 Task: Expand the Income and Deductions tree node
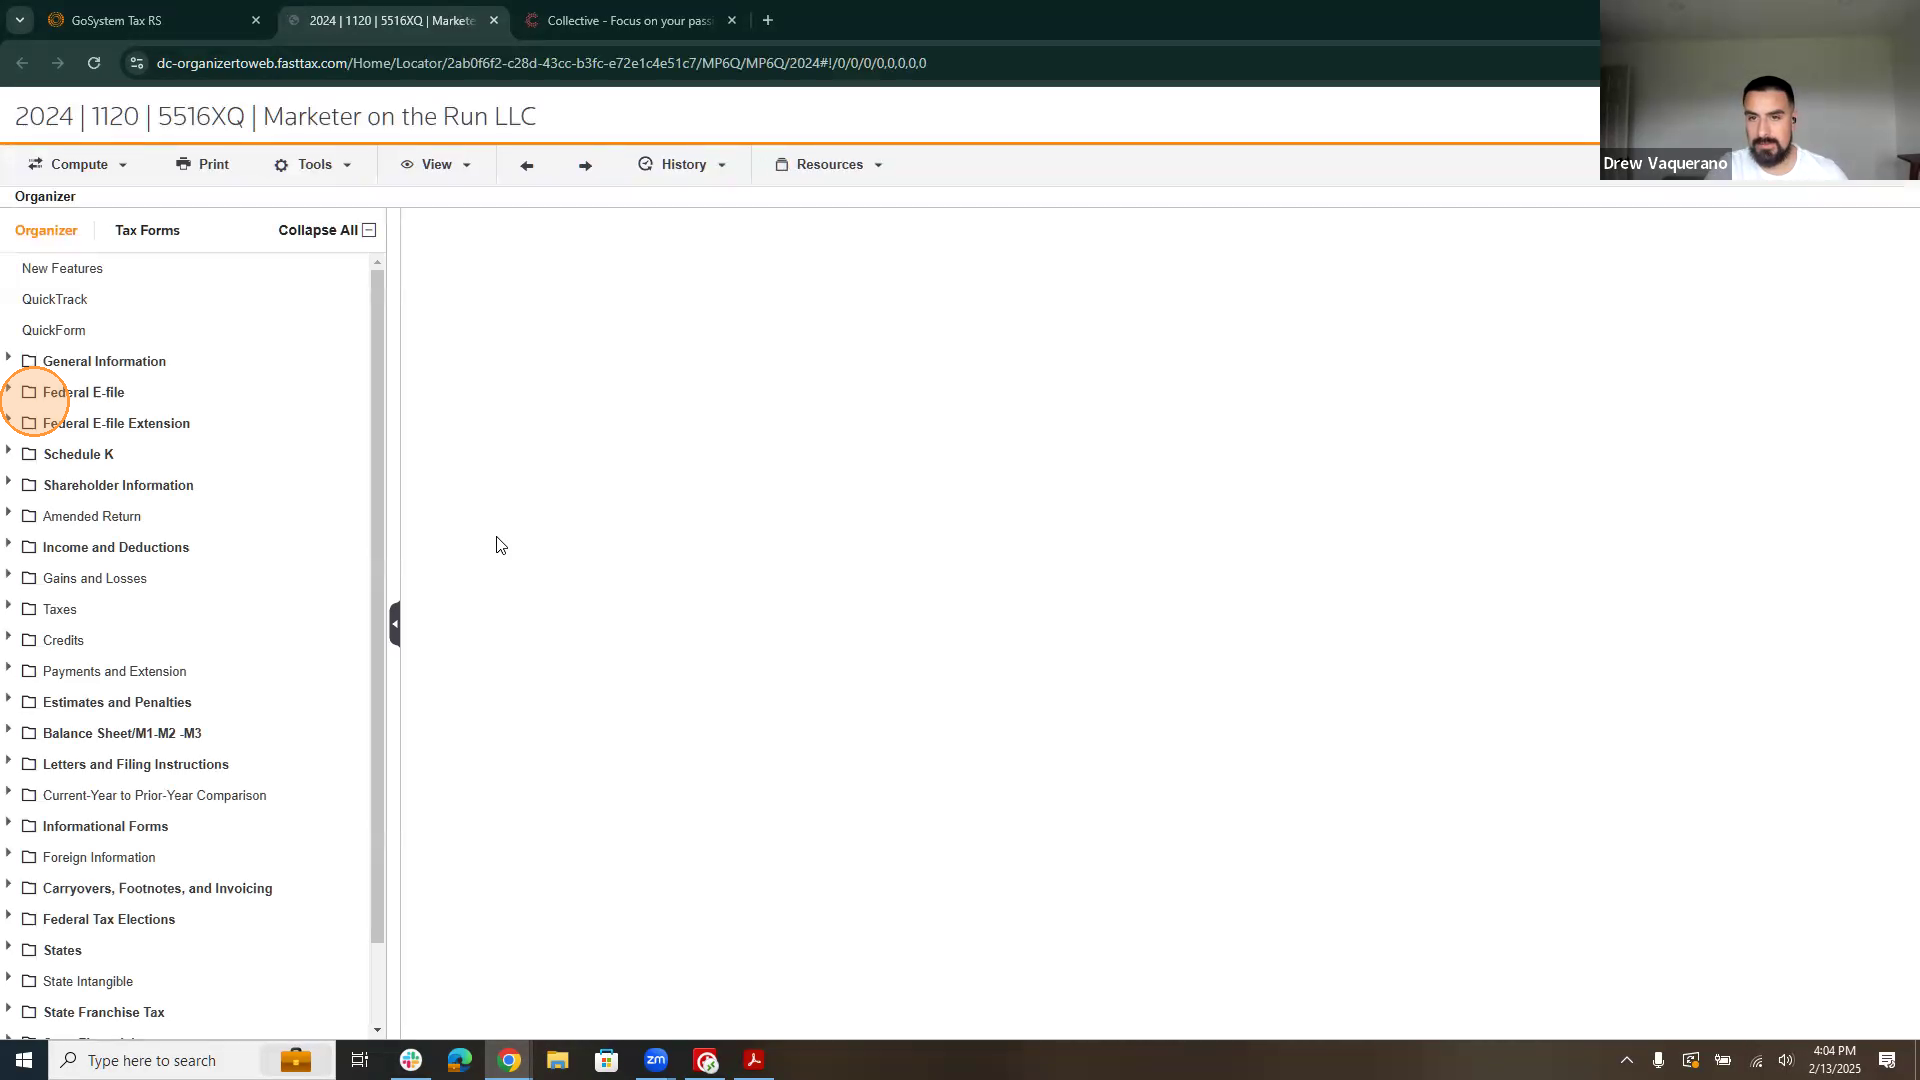(9, 544)
